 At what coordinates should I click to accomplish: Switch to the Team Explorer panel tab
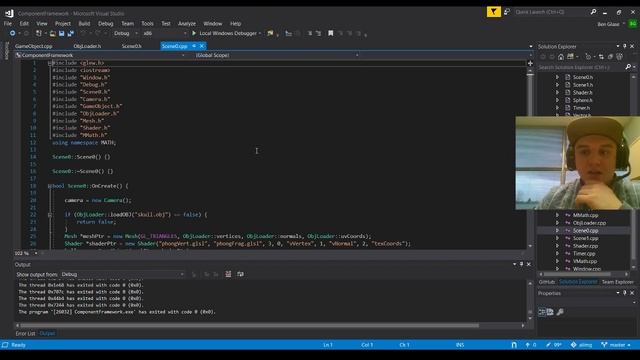point(618,282)
